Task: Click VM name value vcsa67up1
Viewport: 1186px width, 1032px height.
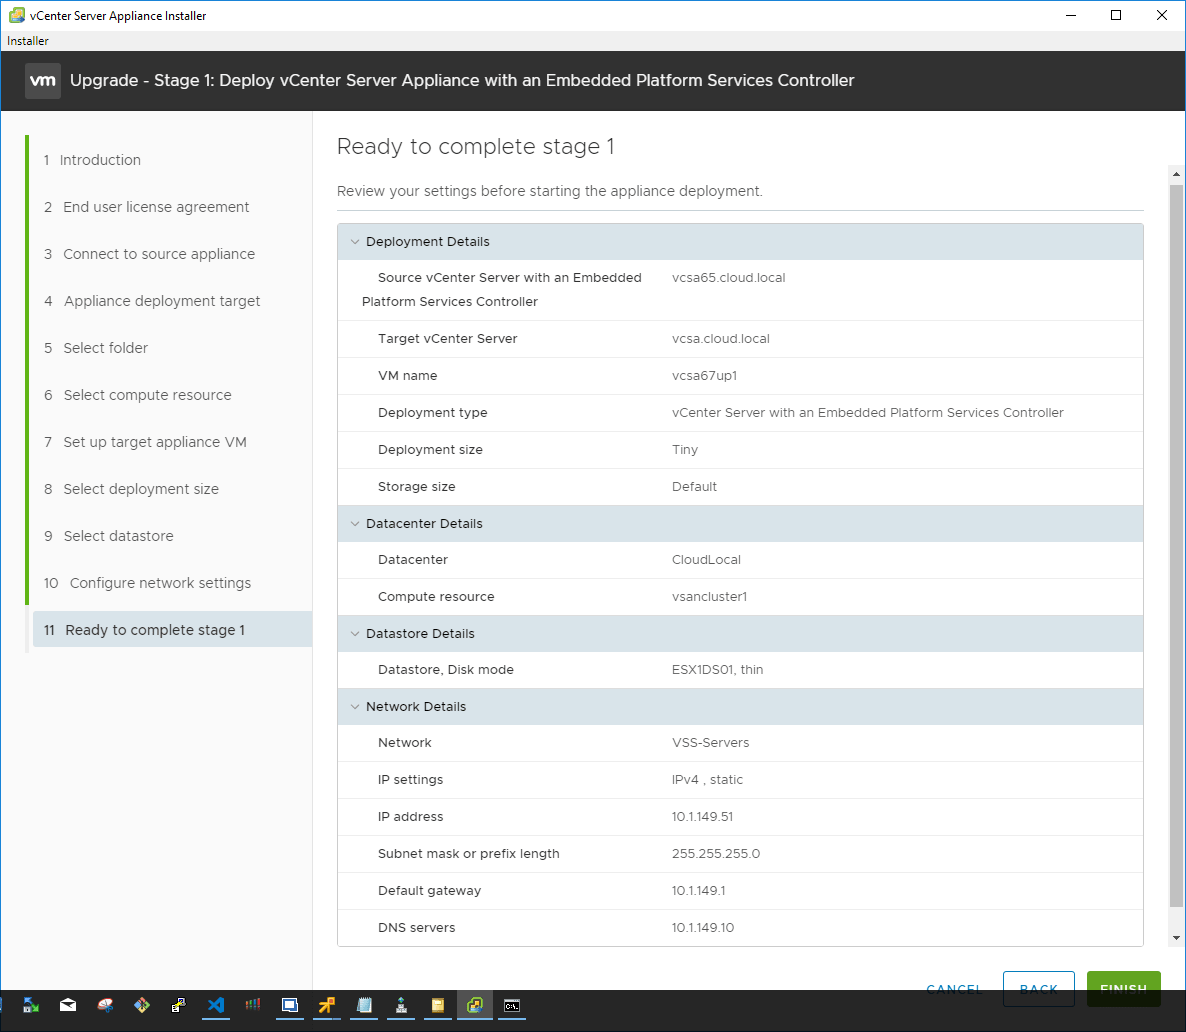Action: tap(704, 376)
